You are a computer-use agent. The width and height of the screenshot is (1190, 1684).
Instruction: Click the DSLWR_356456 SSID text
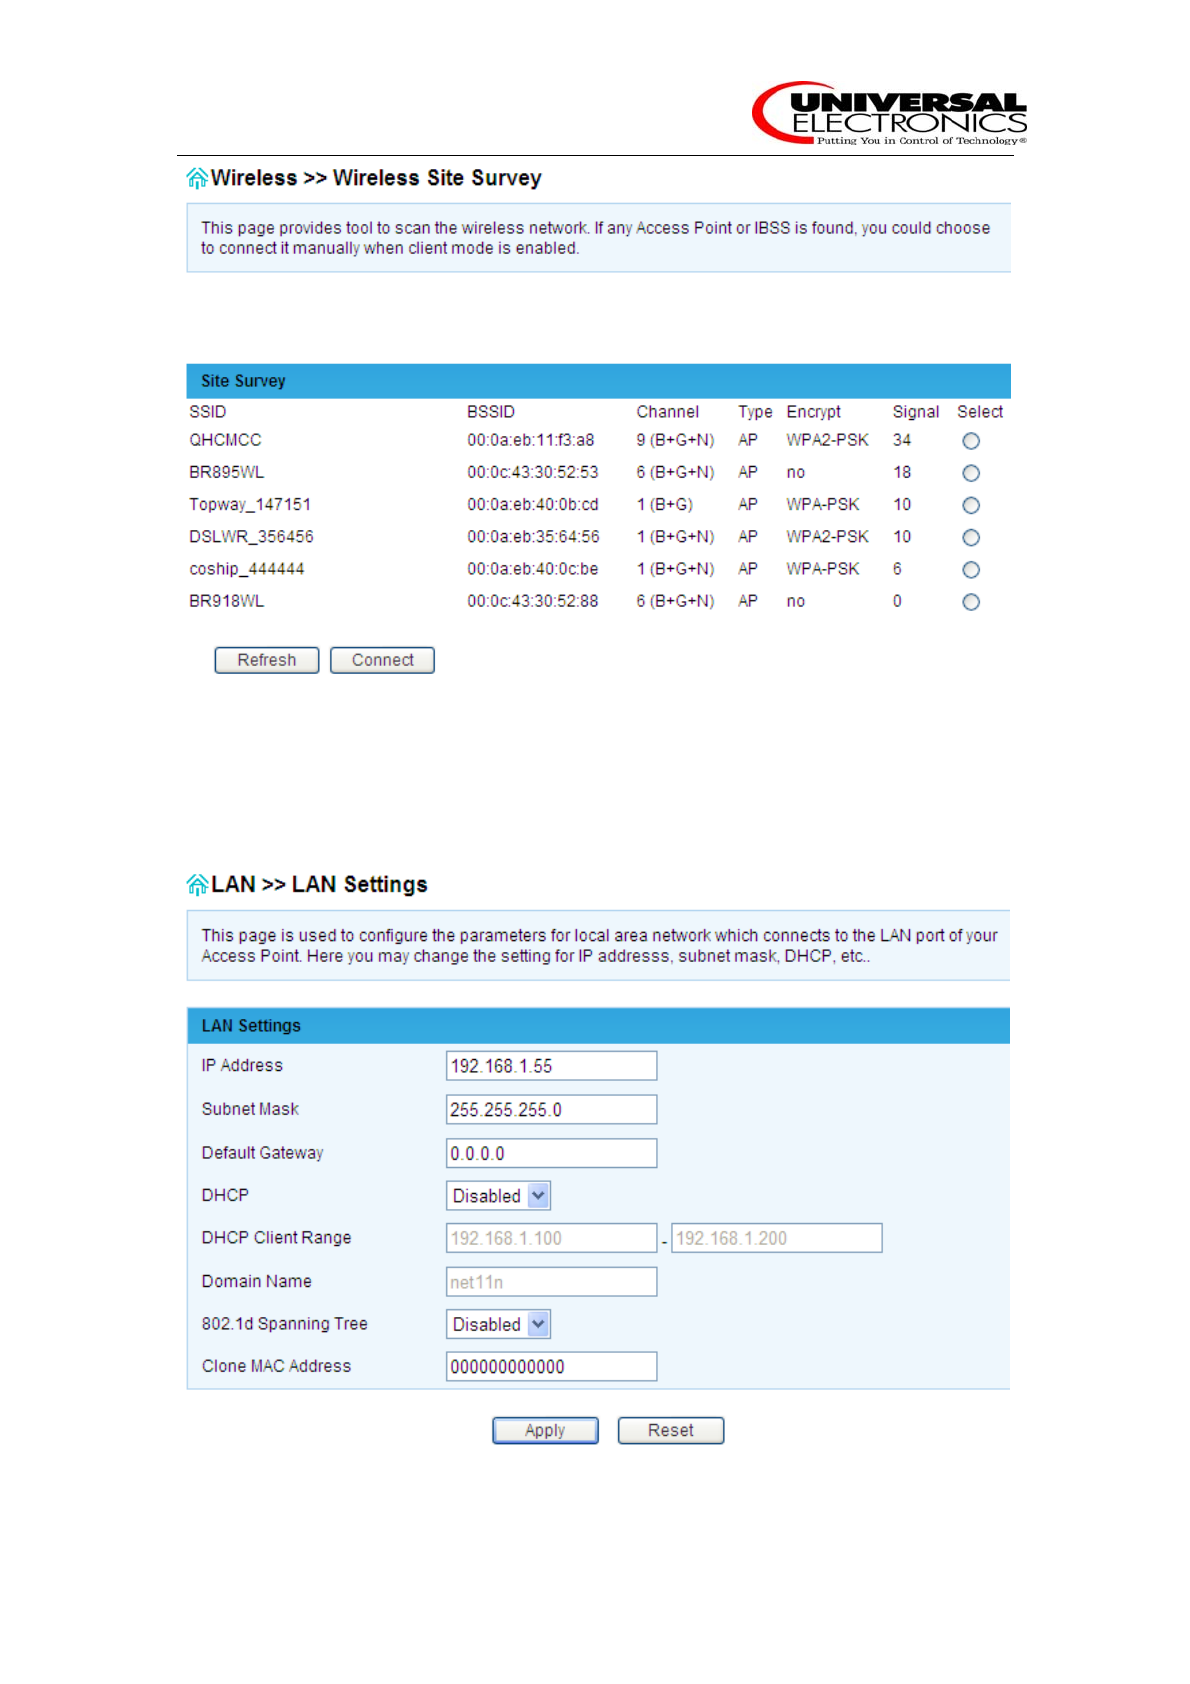[x=251, y=537]
